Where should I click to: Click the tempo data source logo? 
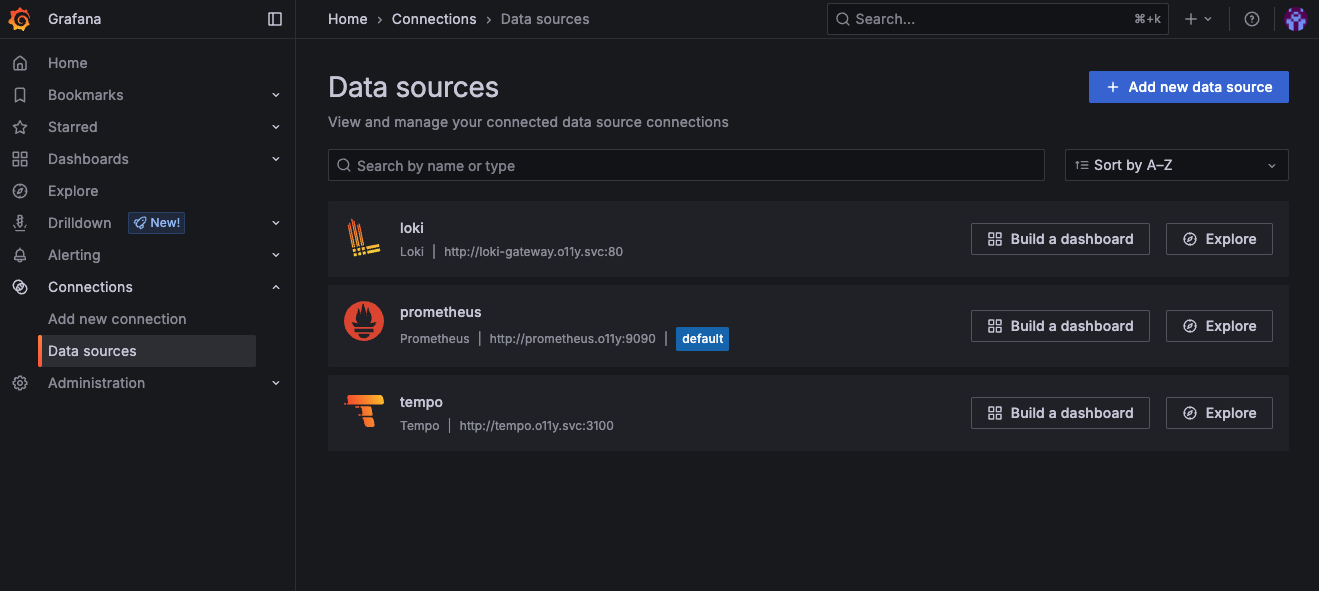tap(364, 411)
